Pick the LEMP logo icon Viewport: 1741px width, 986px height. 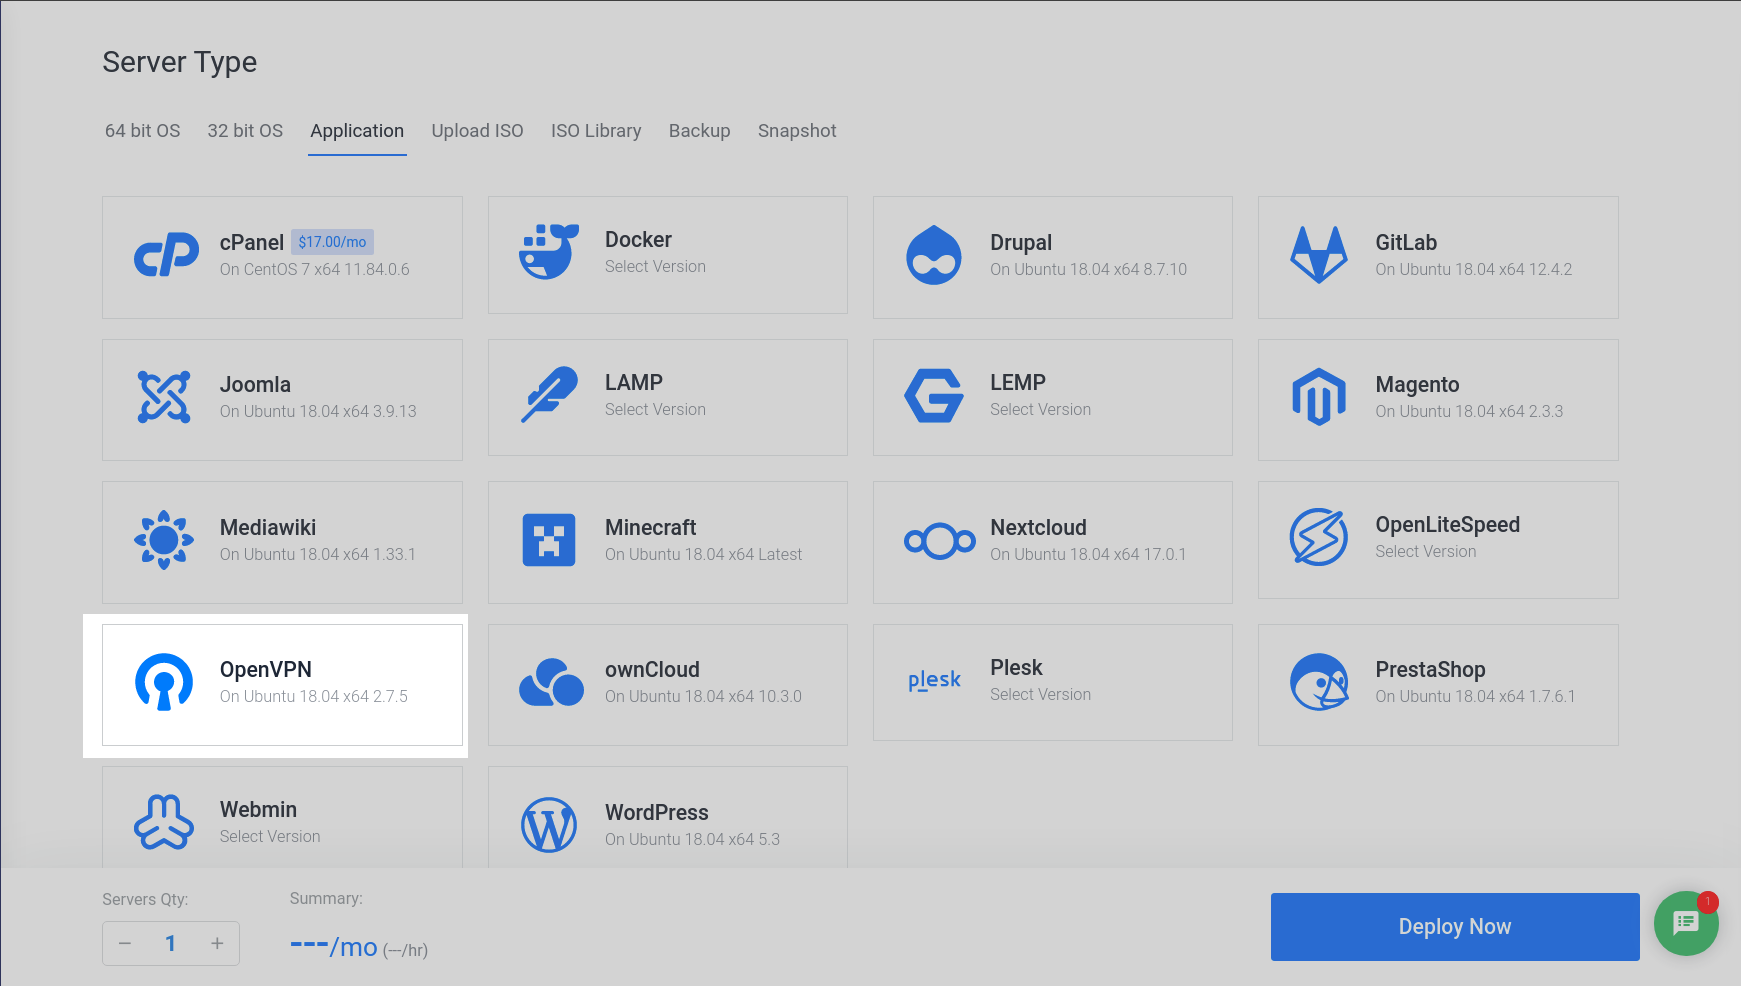pyautogui.click(x=934, y=395)
